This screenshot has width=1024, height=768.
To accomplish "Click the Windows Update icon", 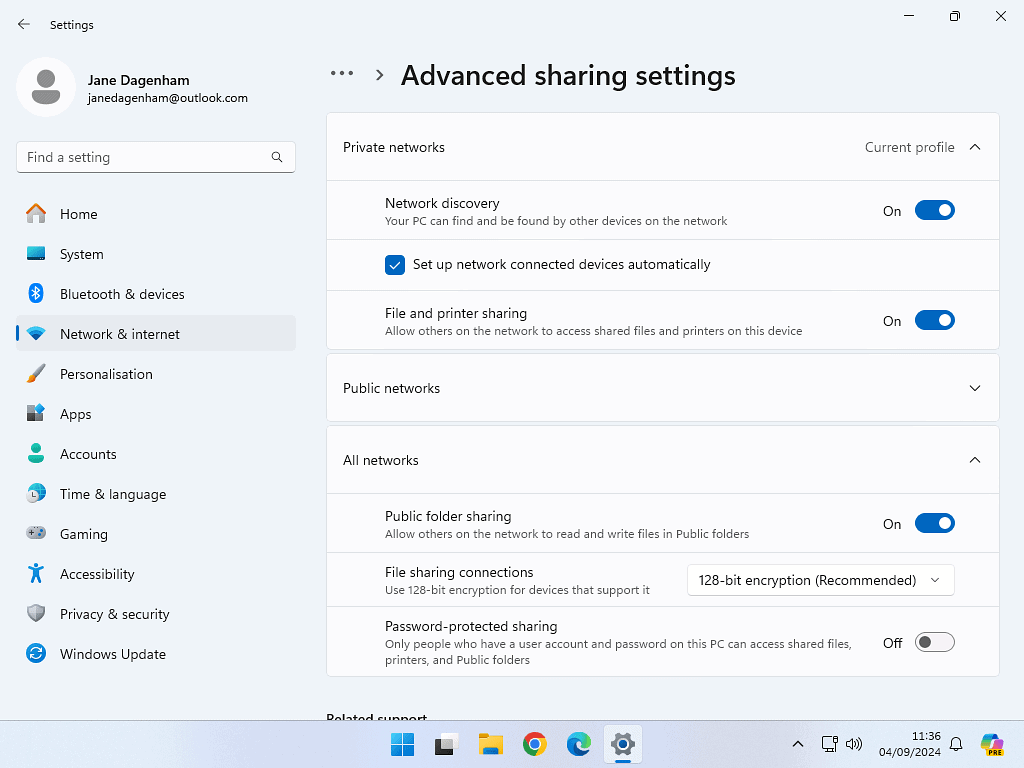I will point(36,654).
